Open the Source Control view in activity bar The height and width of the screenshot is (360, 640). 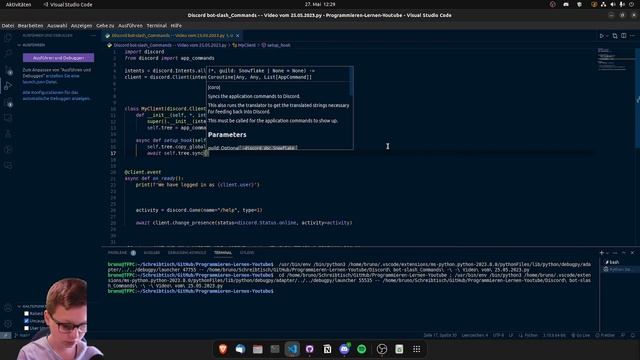click(8, 70)
